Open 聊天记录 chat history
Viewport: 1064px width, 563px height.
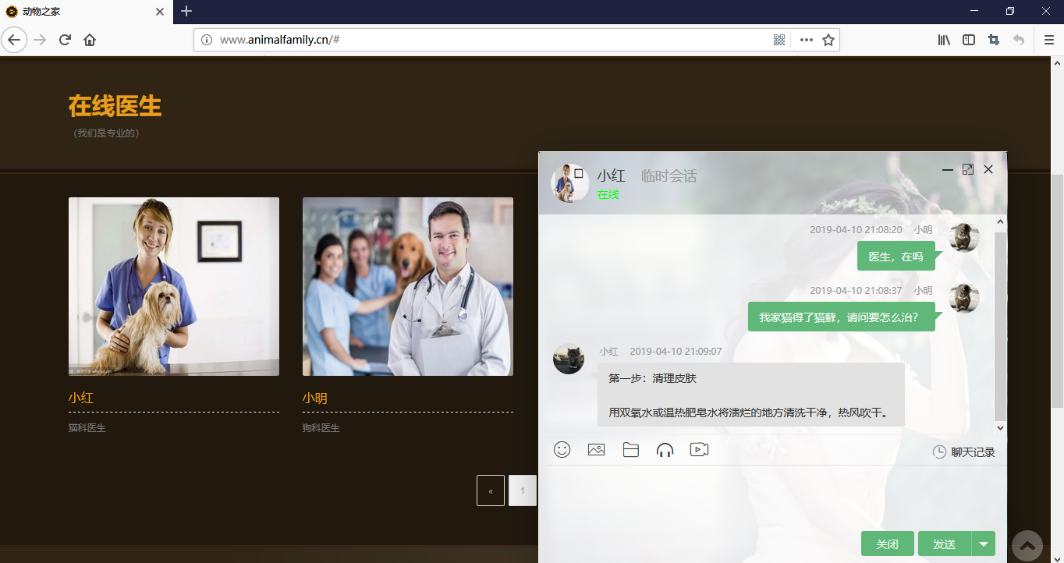coord(964,452)
